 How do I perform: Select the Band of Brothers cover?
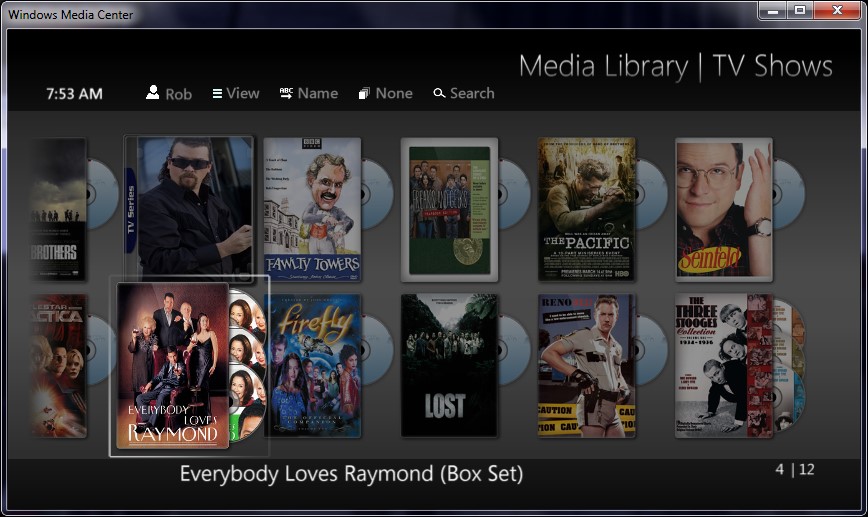[x=59, y=209]
